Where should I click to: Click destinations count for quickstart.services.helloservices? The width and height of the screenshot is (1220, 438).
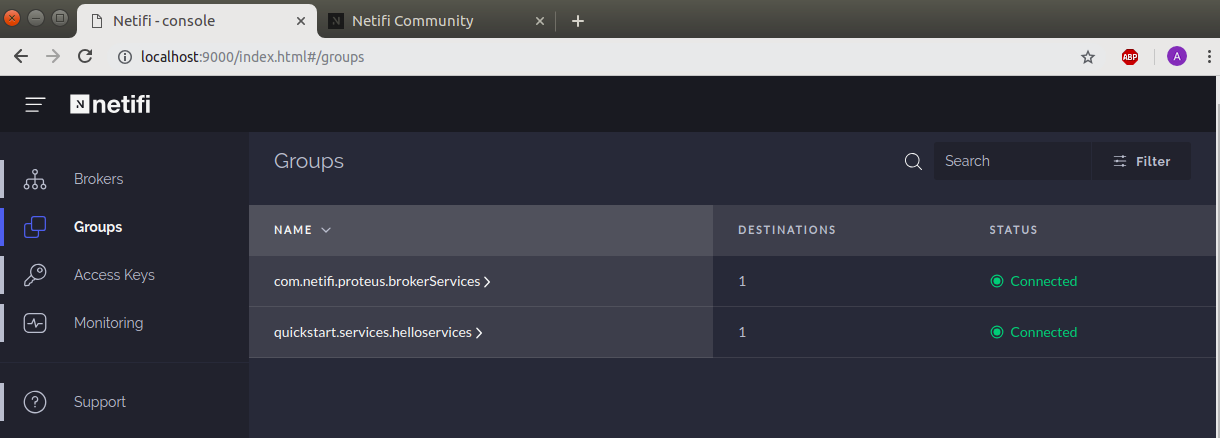coord(742,332)
